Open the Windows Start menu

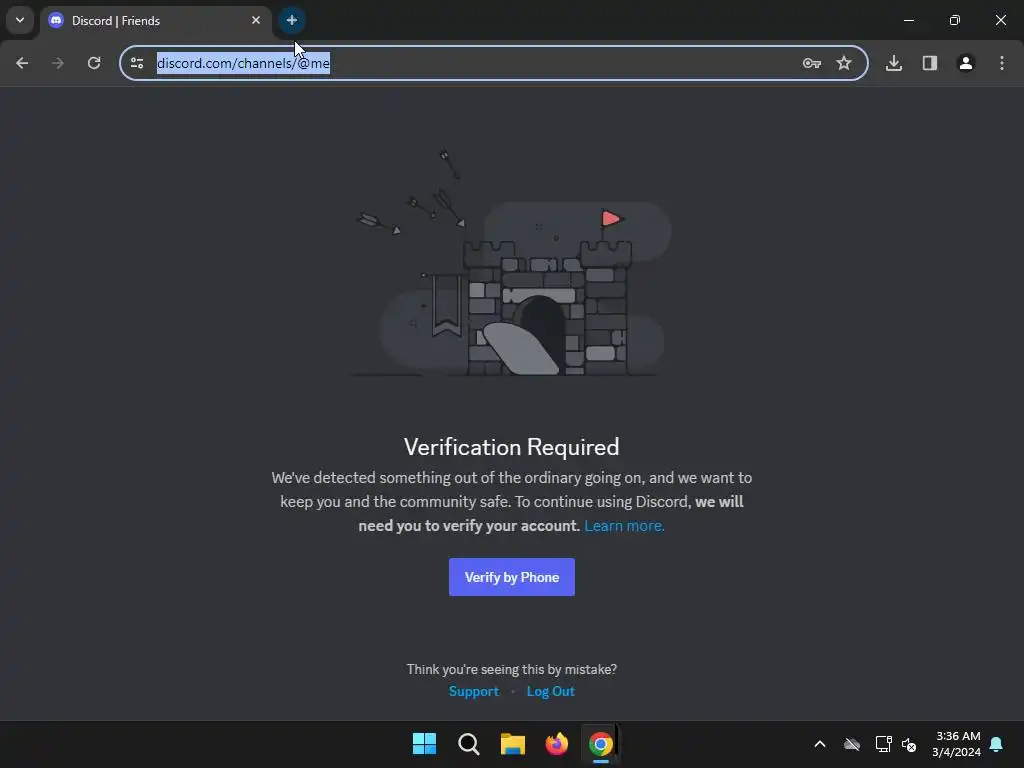coord(424,743)
